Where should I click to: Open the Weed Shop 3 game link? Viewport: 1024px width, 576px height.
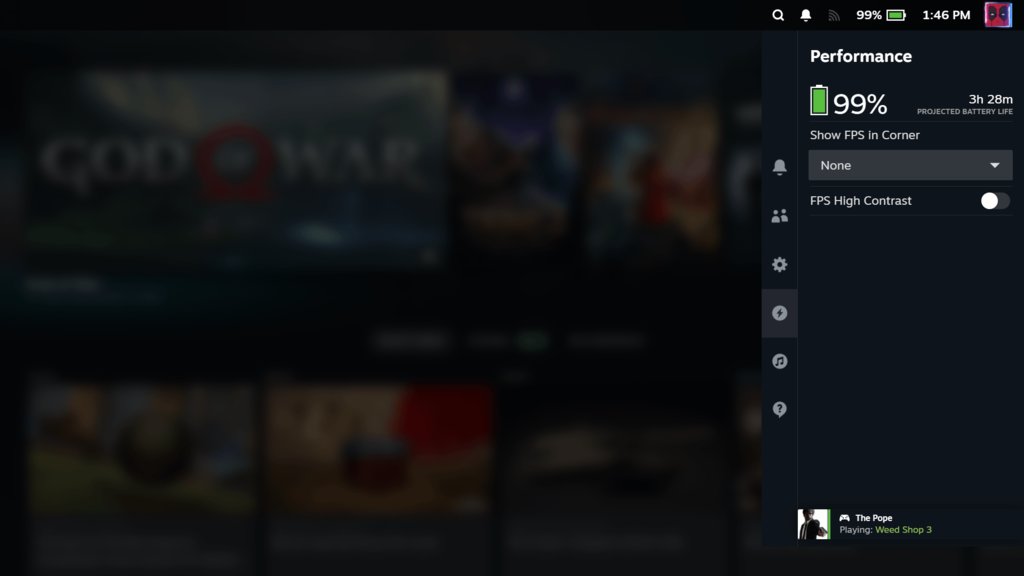point(903,530)
